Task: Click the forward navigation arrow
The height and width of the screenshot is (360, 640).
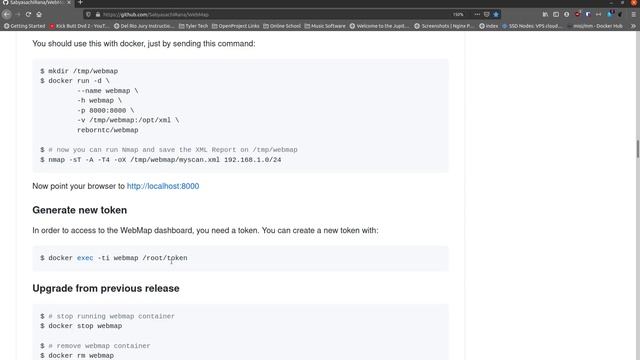Action: point(18,14)
